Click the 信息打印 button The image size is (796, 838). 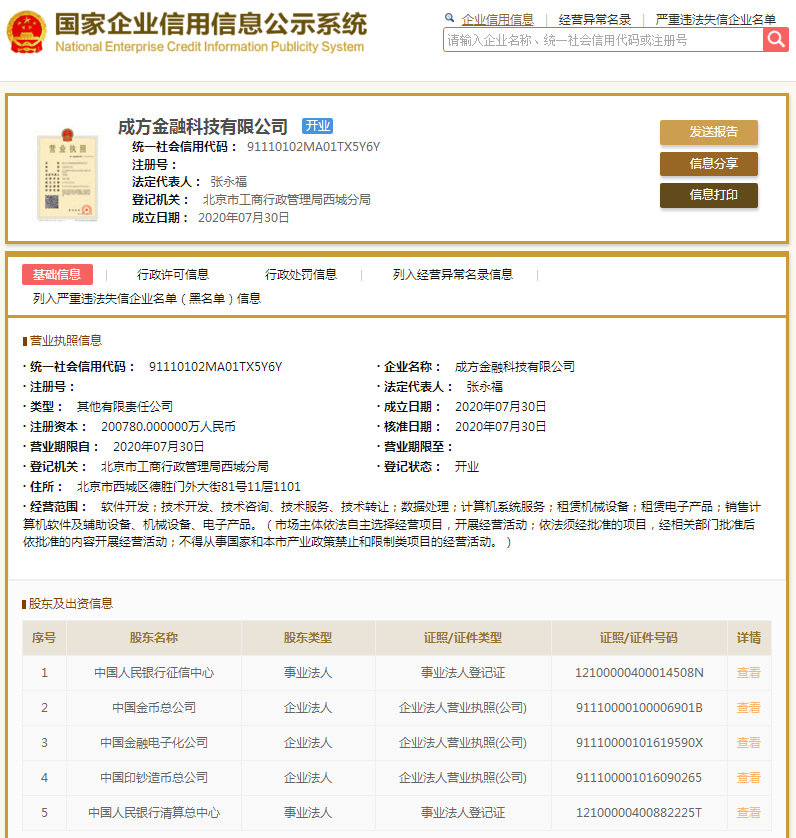tap(709, 195)
